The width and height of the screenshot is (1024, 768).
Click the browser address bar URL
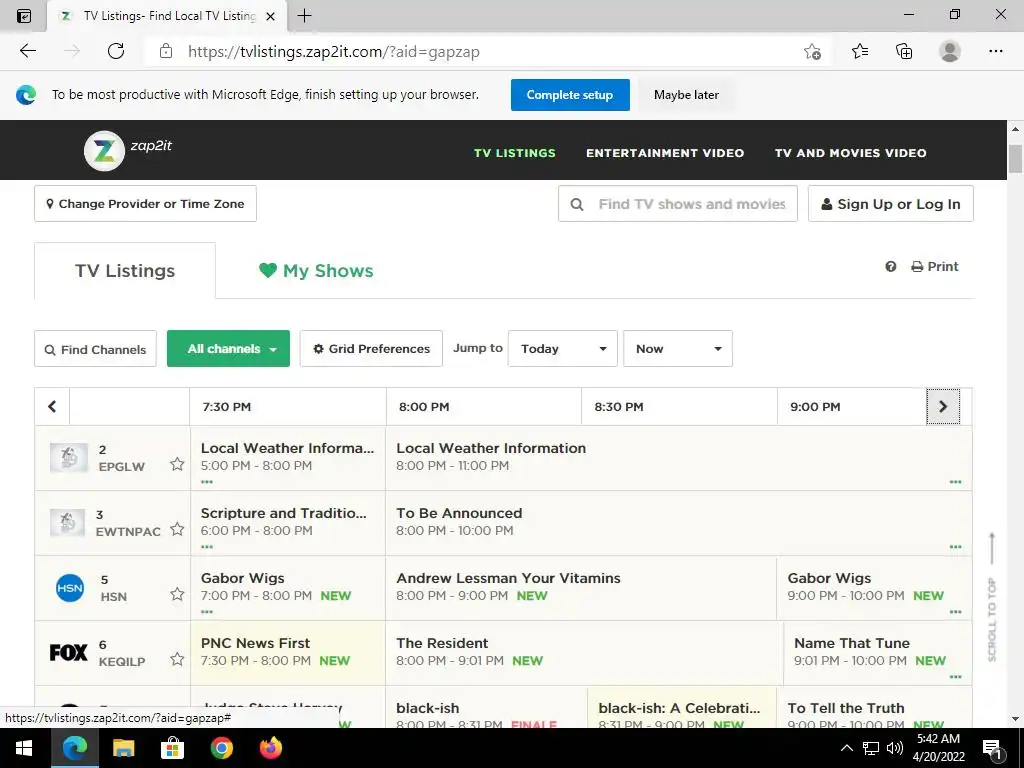(x=334, y=52)
